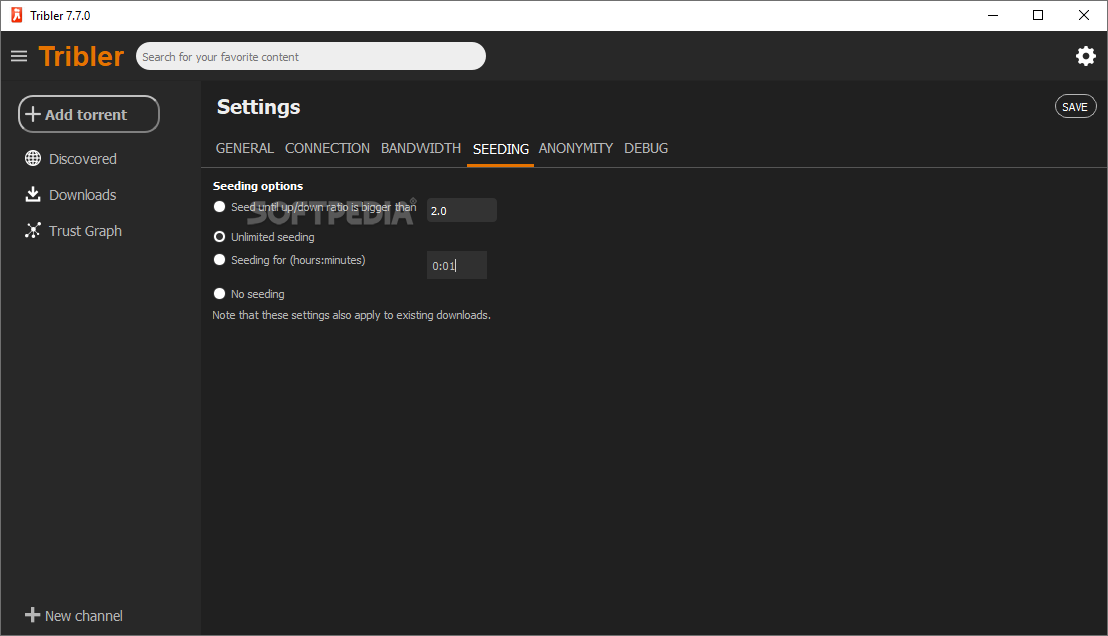Image resolution: width=1108 pixels, height=636 pixels.
Task: Maximize the Tribler window
Action: (x=1038, y=15)
